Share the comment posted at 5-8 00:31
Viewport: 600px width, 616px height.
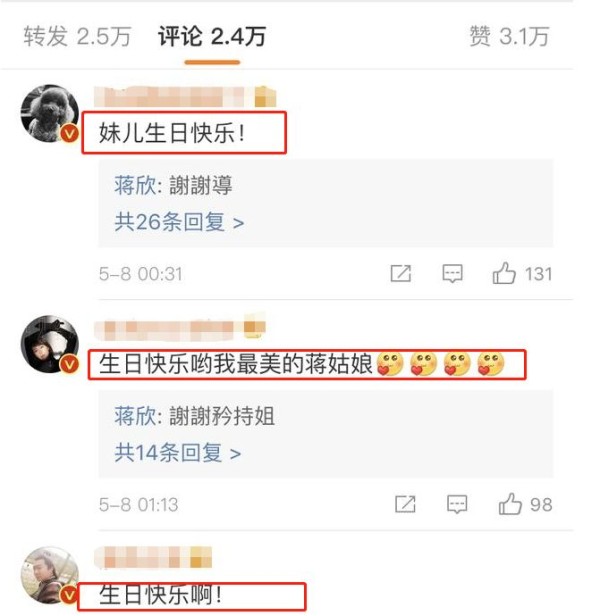[x=401, y=273]
